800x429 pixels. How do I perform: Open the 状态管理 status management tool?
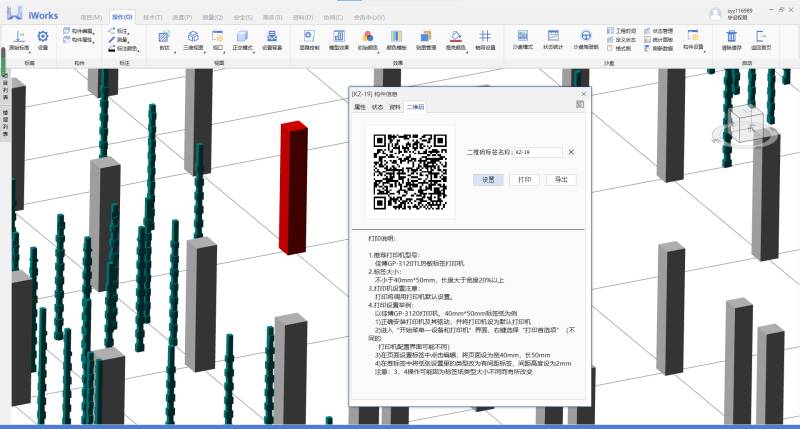(x=659, y=31)
